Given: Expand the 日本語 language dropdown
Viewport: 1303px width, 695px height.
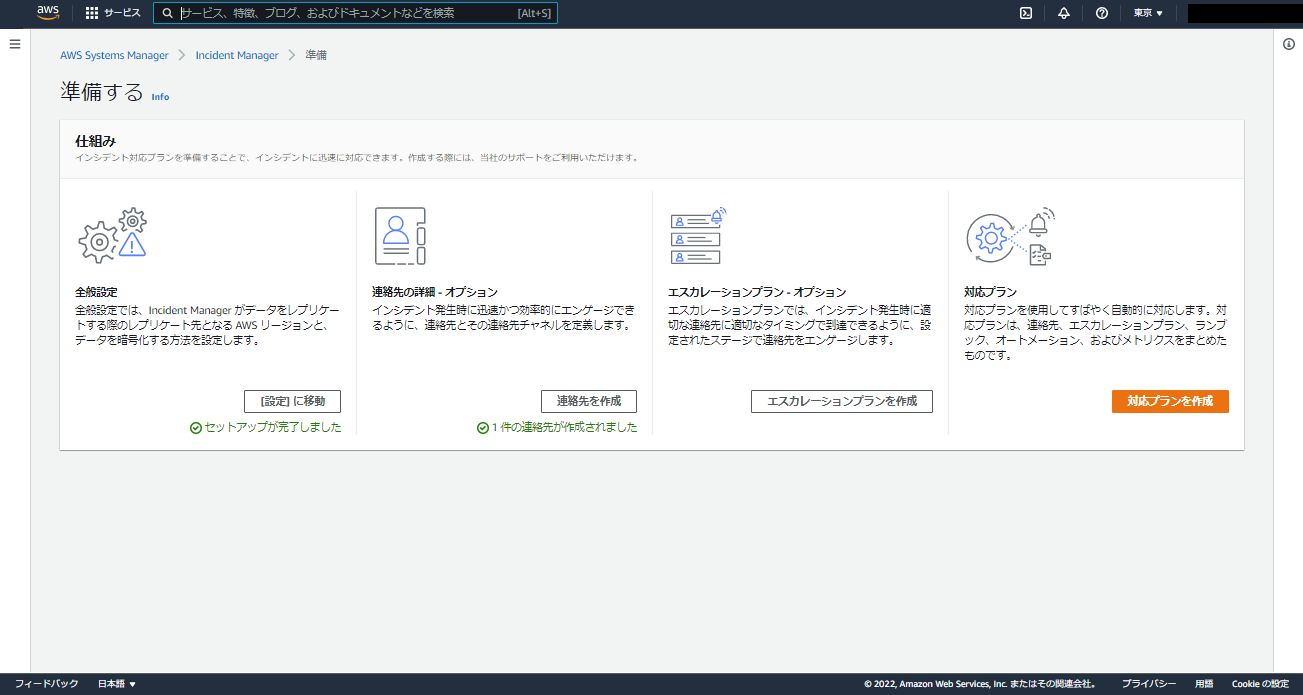Looking at the screenshot, I should pos(116,684).
